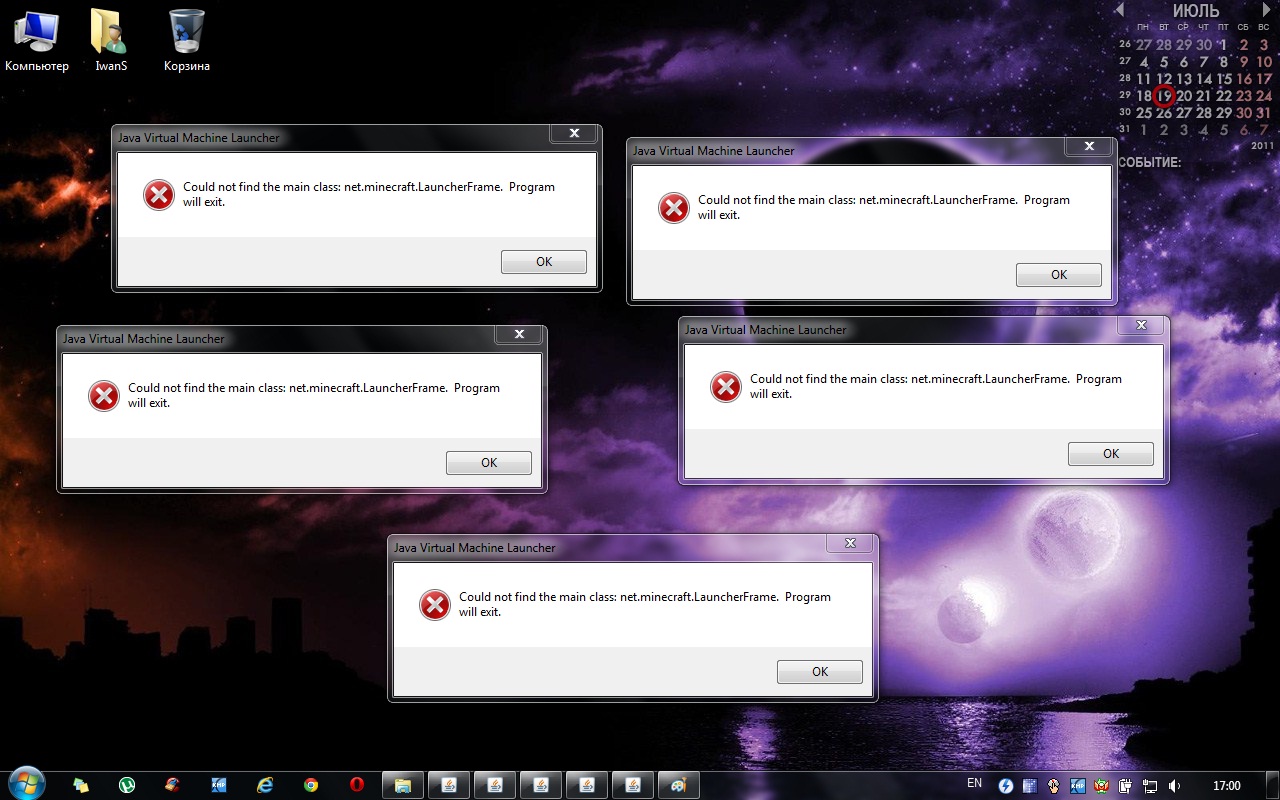Click the Show desktop strip beside the clock
This screenshot has width=1280, height=800.
[x=1272, y=785]
